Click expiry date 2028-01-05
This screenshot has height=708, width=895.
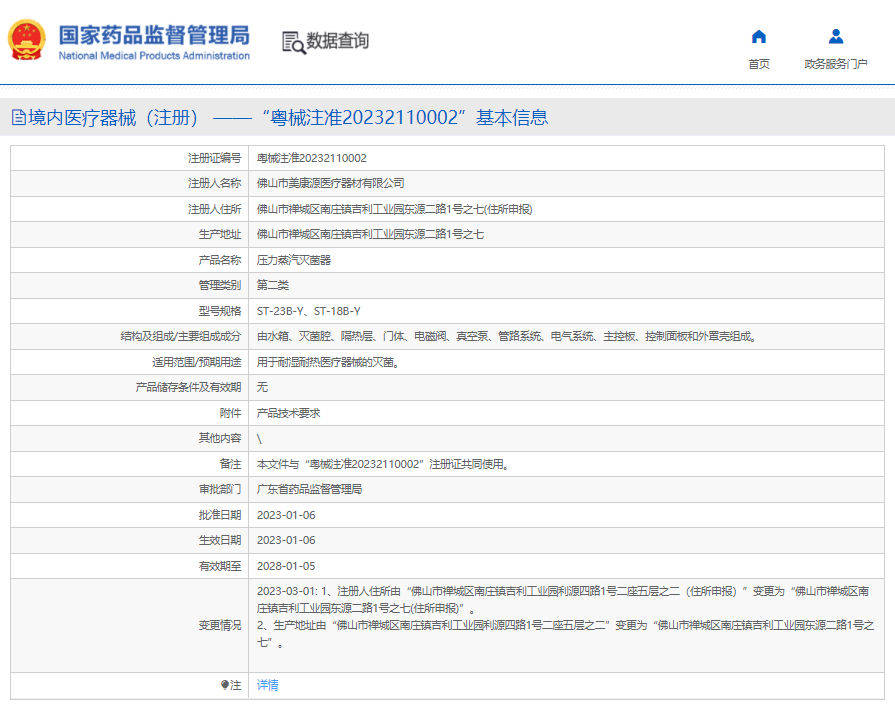coord(286,566)
